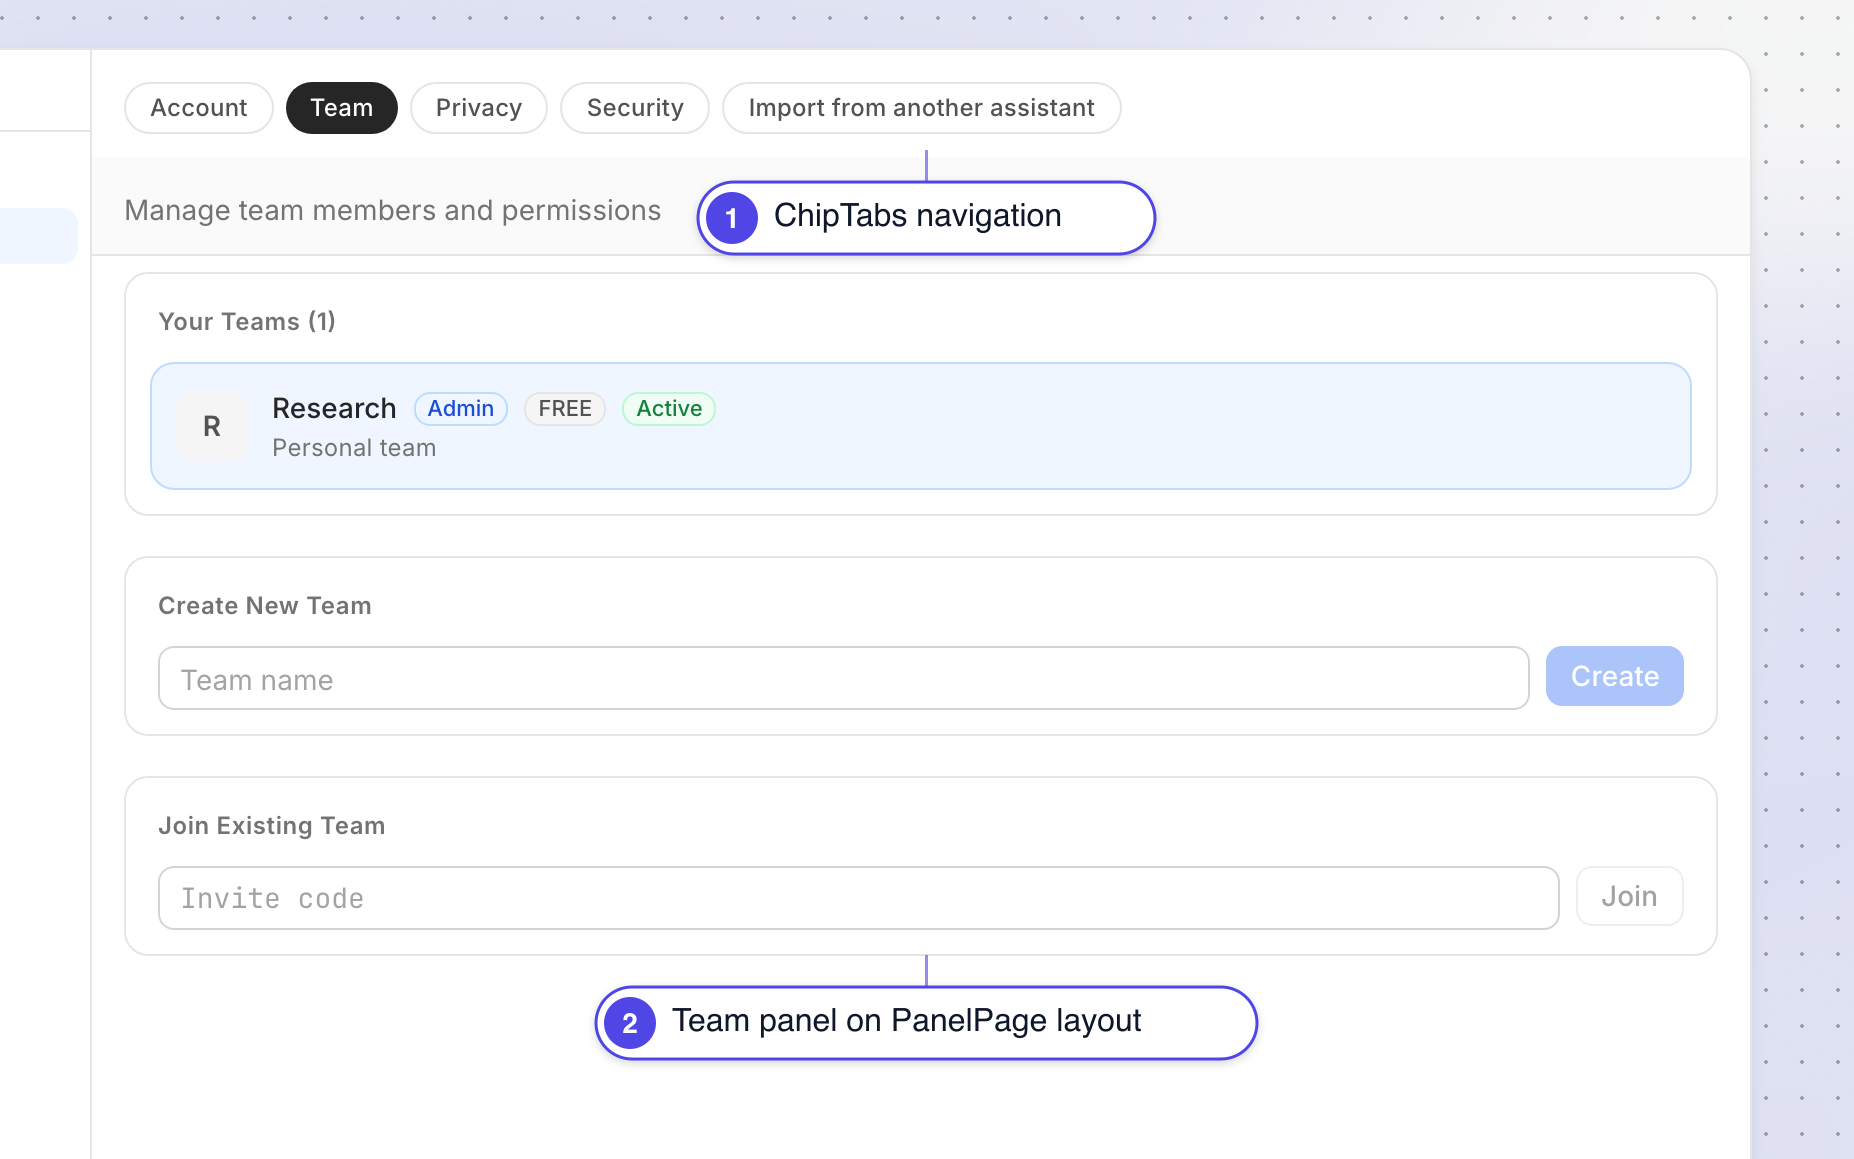1854x1159 pixels.
Task: Go to the Security tab
Action: [x=635, y=108]
